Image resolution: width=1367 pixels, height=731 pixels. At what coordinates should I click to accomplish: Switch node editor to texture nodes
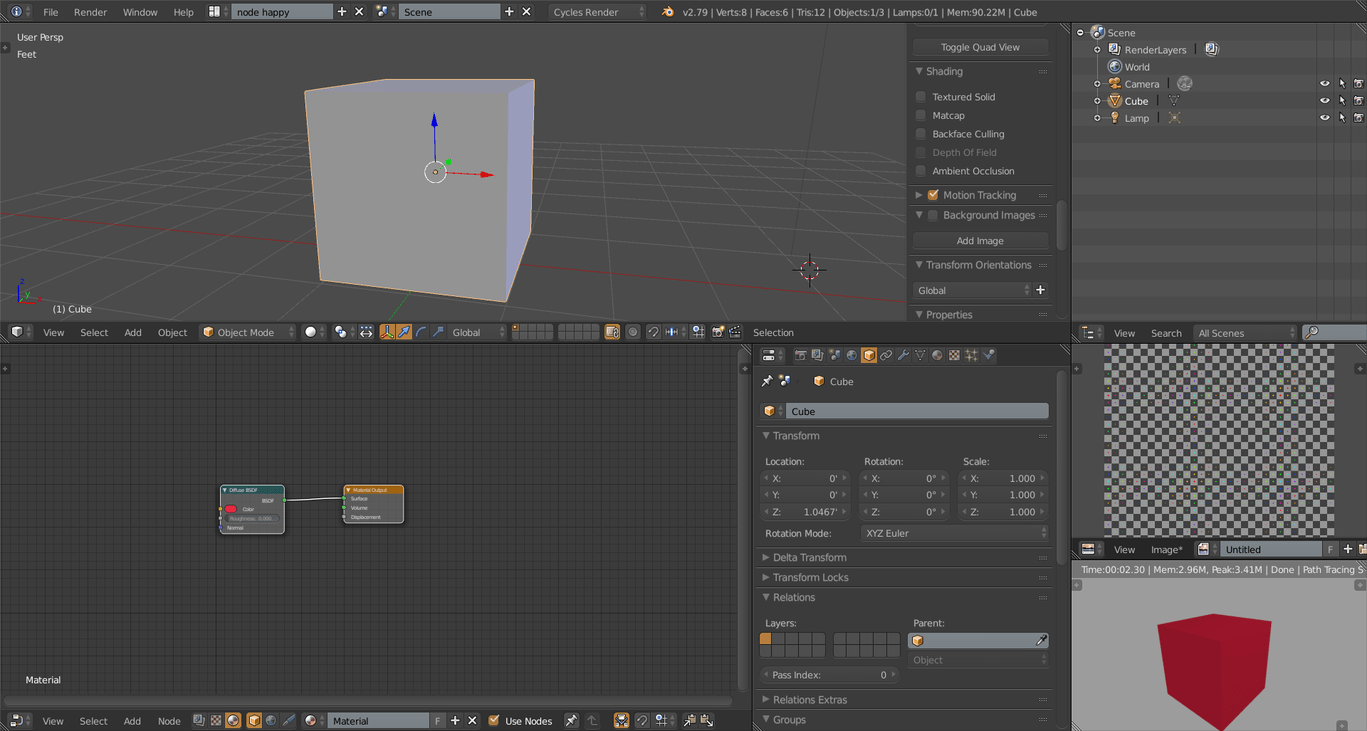[215, 720]
